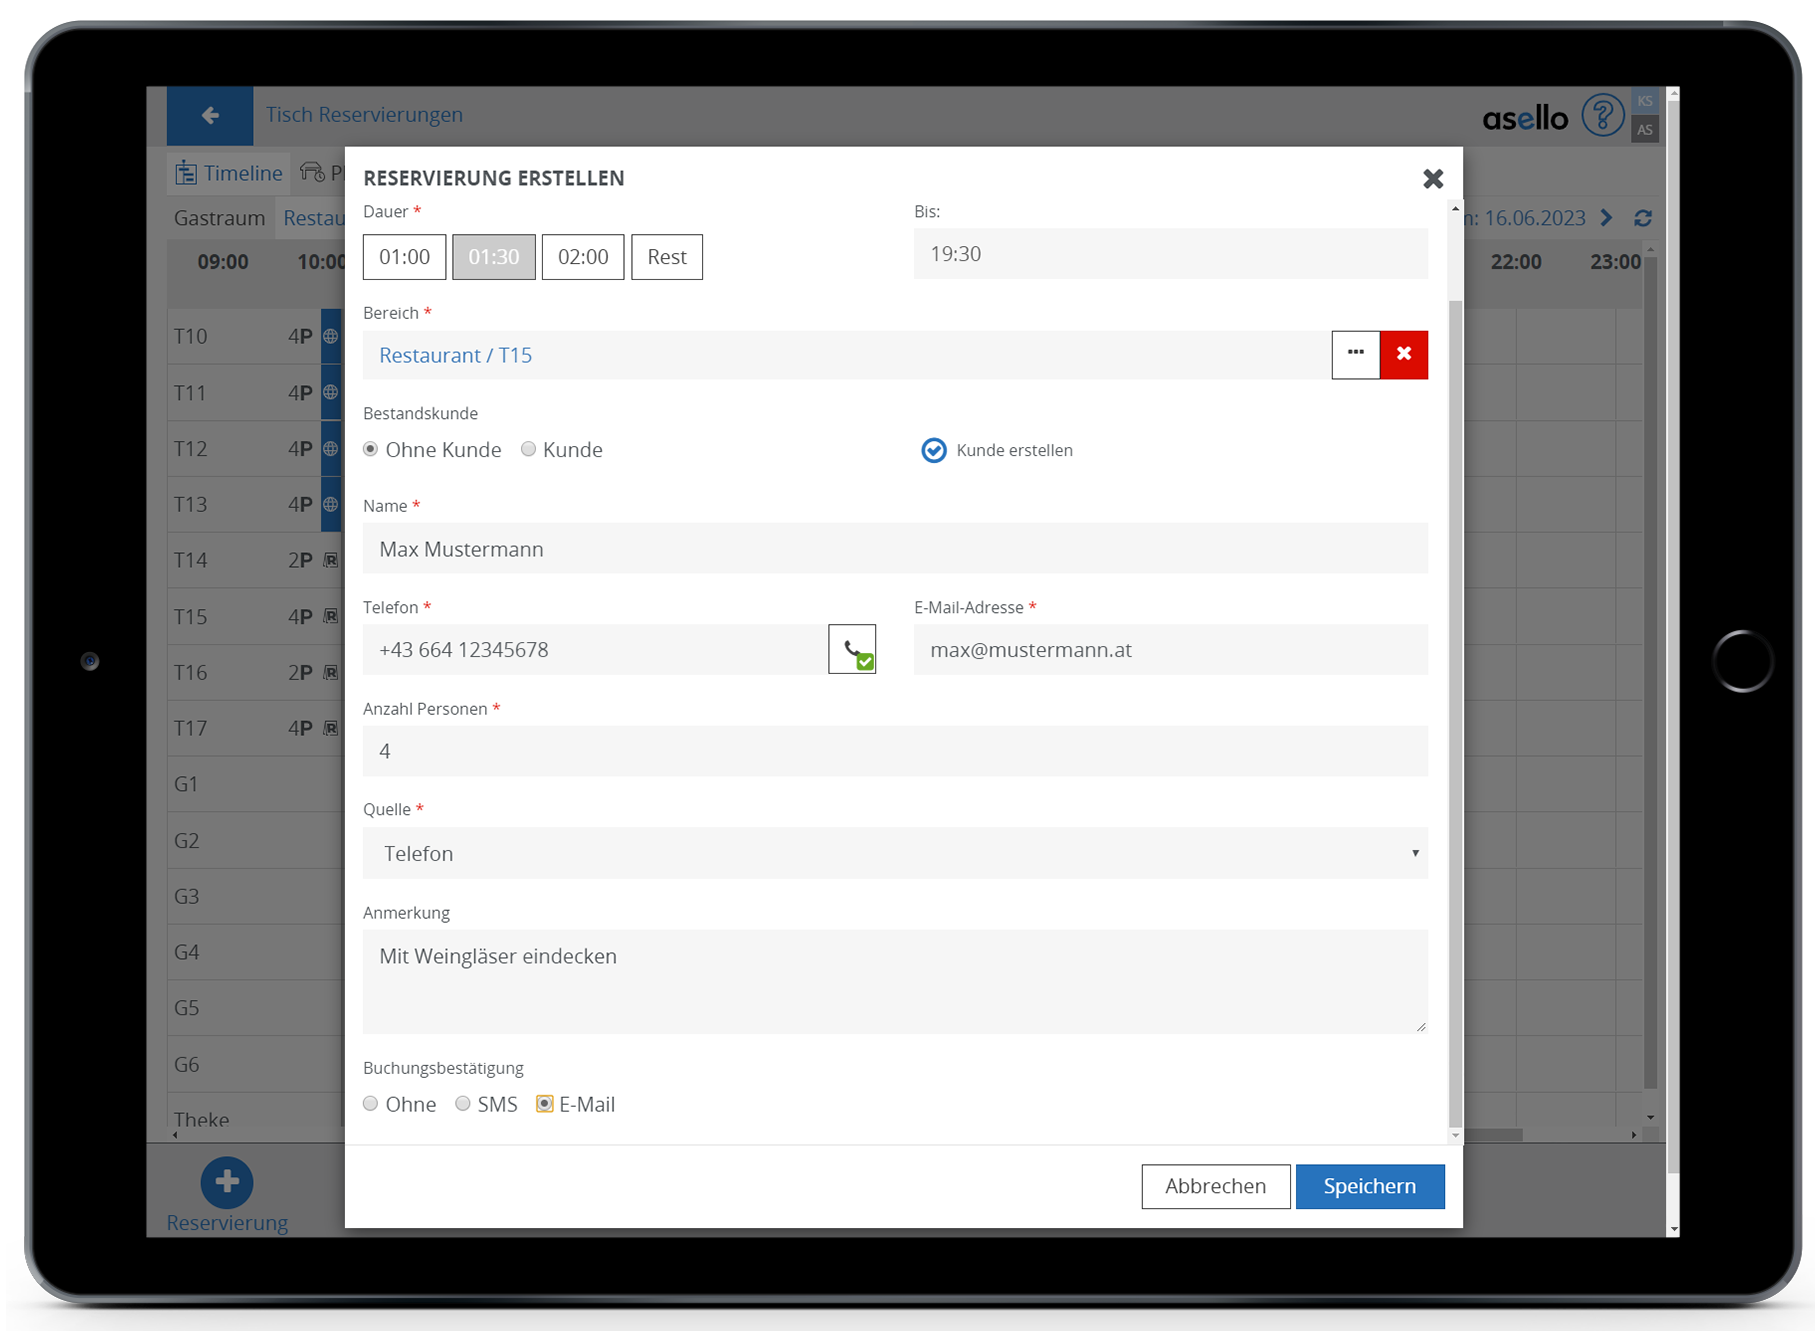Open area picker with three dots button
1815x1331 pixels.
(x=1355, y=354)
